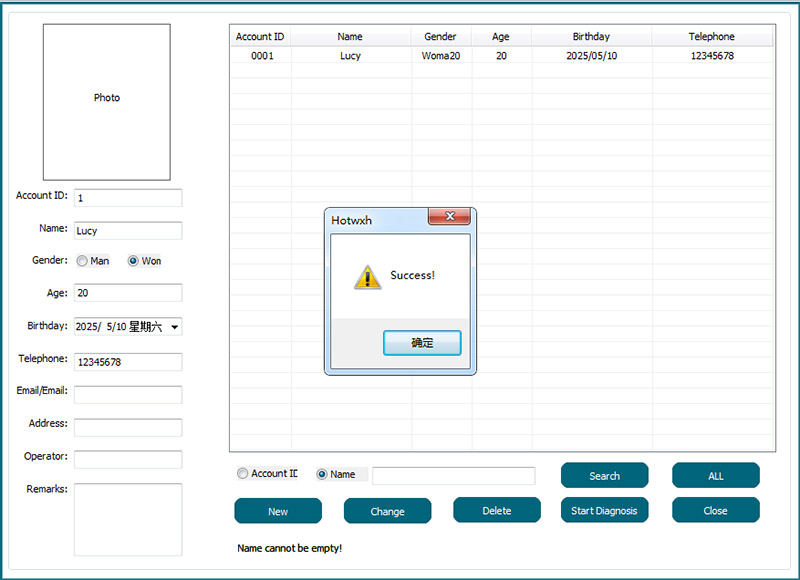Sort by the Birthday column header
This screenshot has width=800, height=580.
[x=591, y=37]
